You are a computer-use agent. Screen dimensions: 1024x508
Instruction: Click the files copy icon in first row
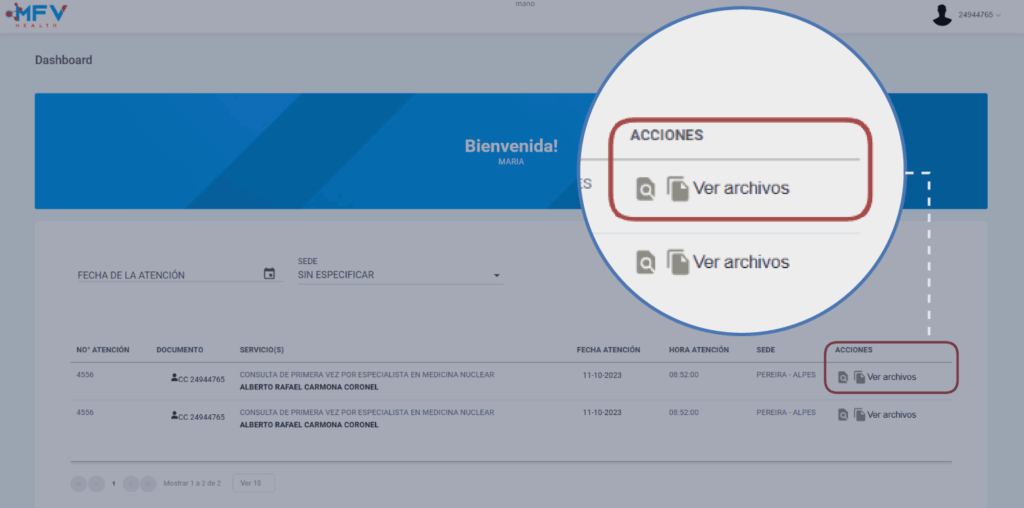(x=859, y=377)
